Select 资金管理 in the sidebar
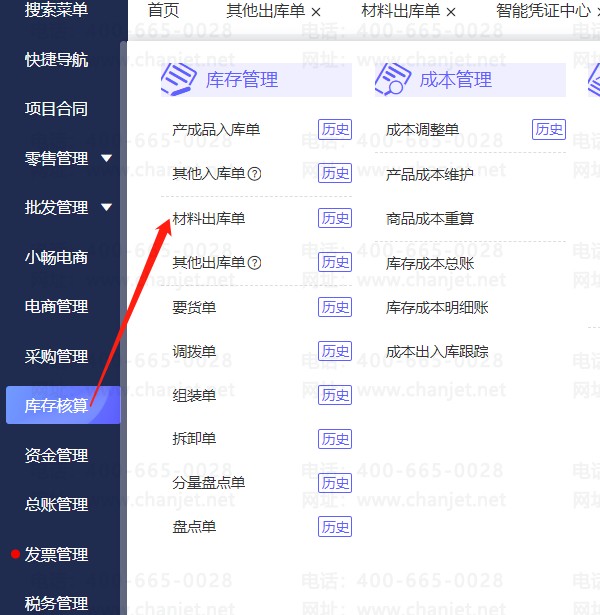 point(56,456)
